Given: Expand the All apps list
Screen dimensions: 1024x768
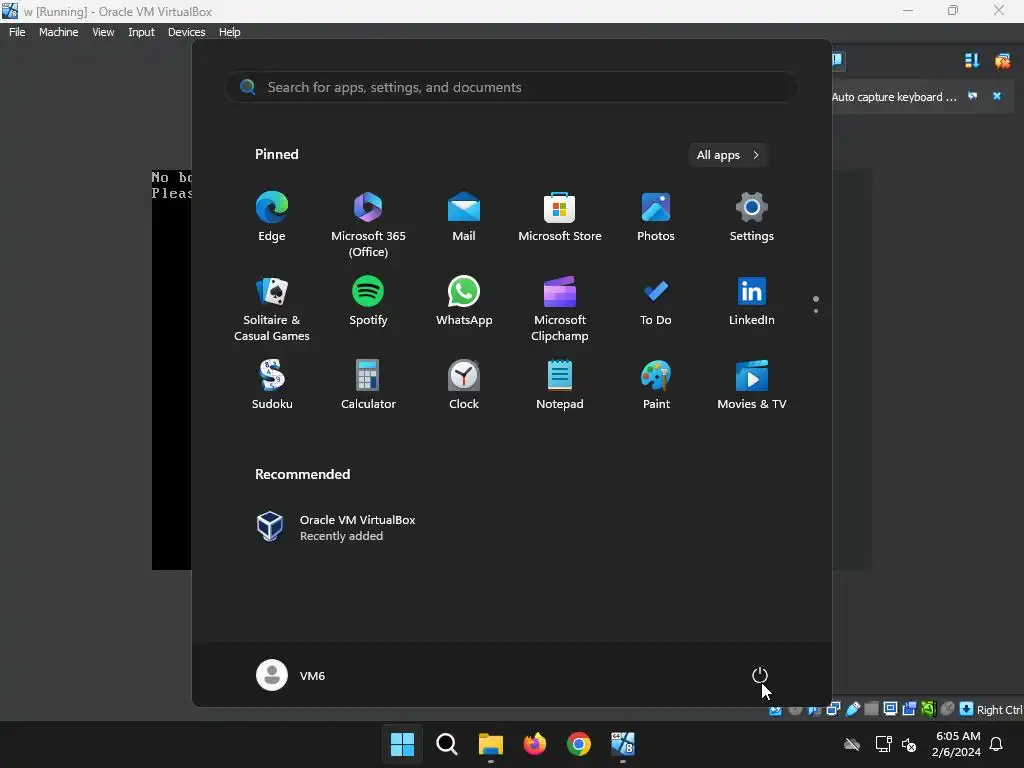Looking at the screenshot, I should coord(728,155).
